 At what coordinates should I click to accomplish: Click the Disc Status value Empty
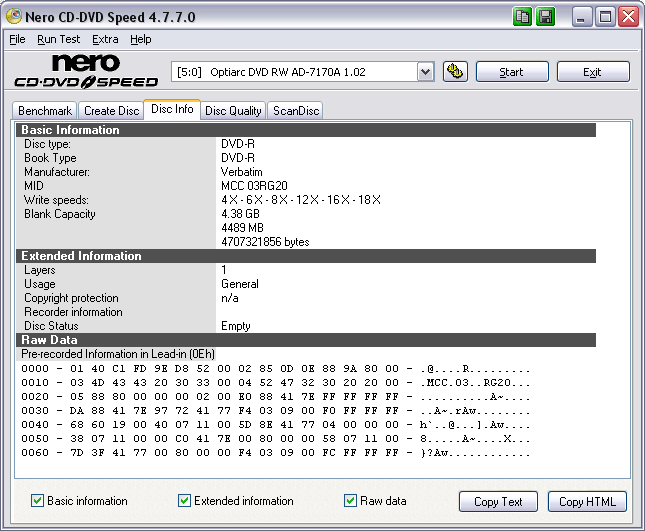pos(236,326)
